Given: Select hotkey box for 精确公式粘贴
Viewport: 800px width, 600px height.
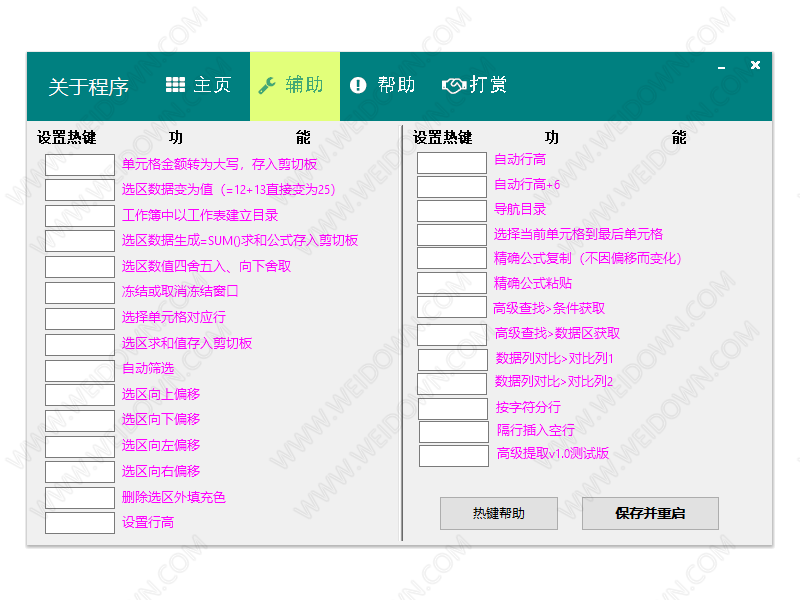Looking at the screenshot, I should click(x=451, y=283).
